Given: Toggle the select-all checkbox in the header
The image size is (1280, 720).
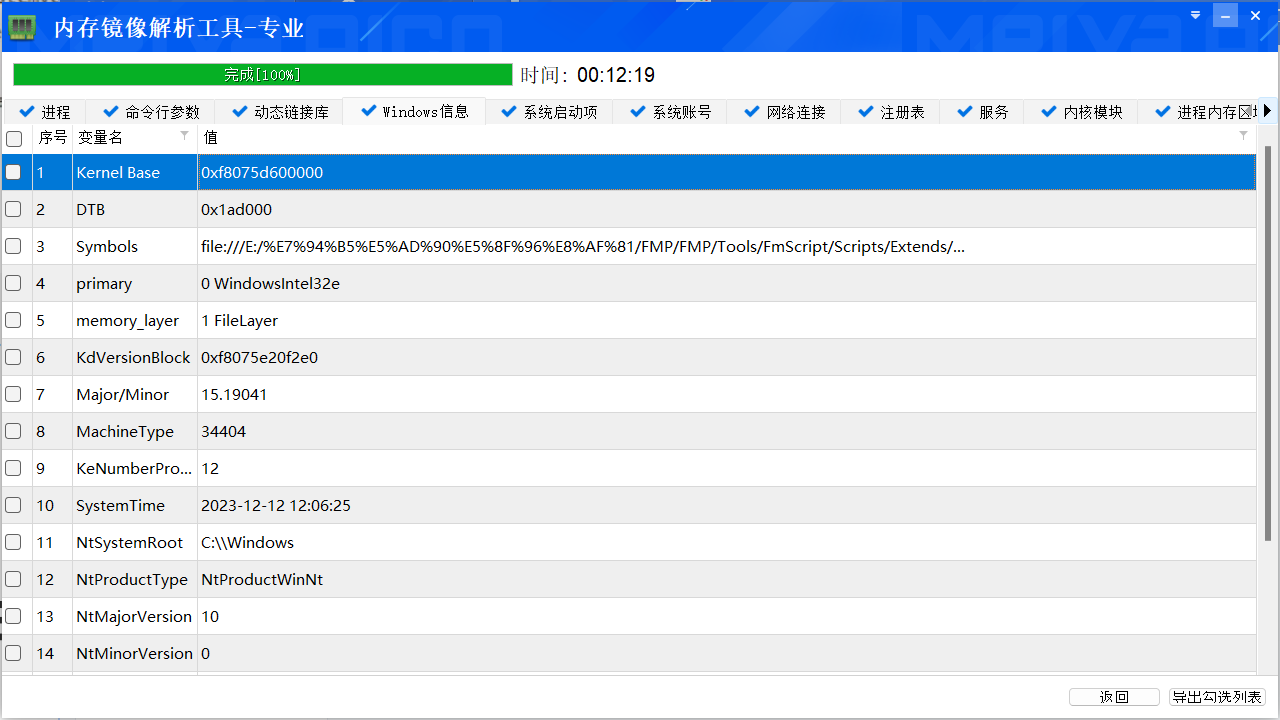Looking at the screenshot, I should [14, 139].
